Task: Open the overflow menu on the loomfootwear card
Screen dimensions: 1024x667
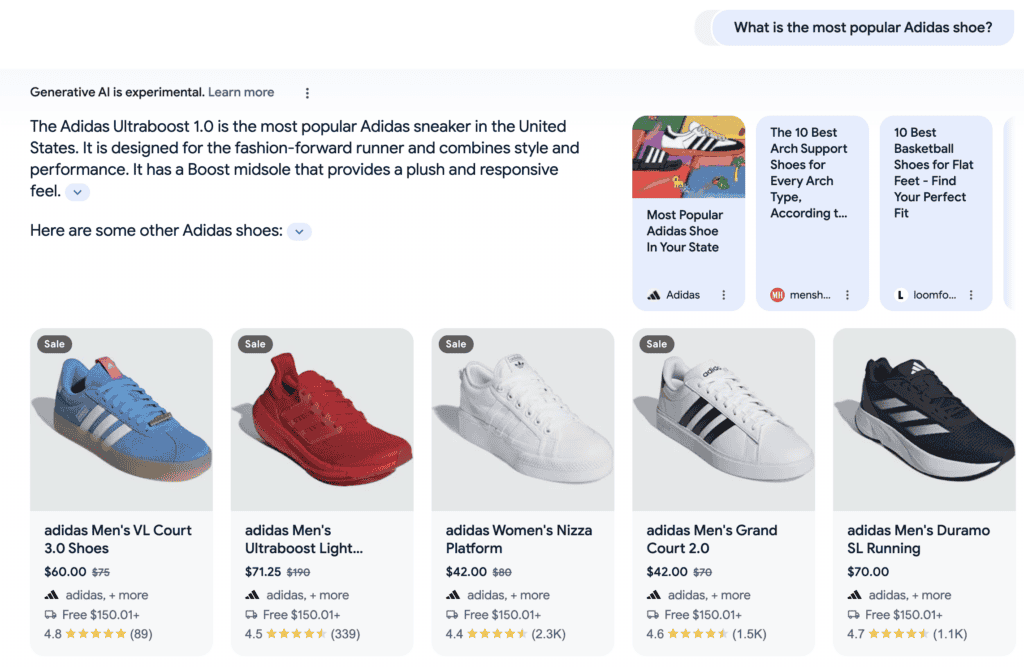Action: click(971, 294)
